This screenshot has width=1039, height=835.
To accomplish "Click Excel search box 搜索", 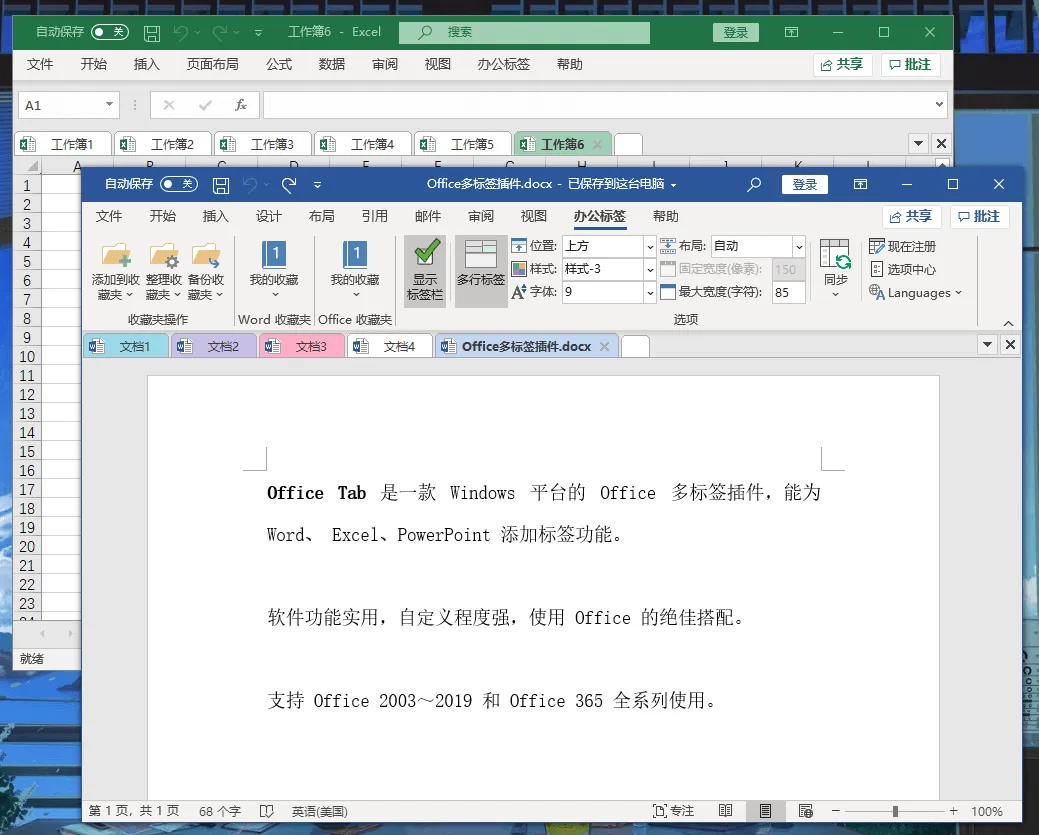I will [524, 32].
